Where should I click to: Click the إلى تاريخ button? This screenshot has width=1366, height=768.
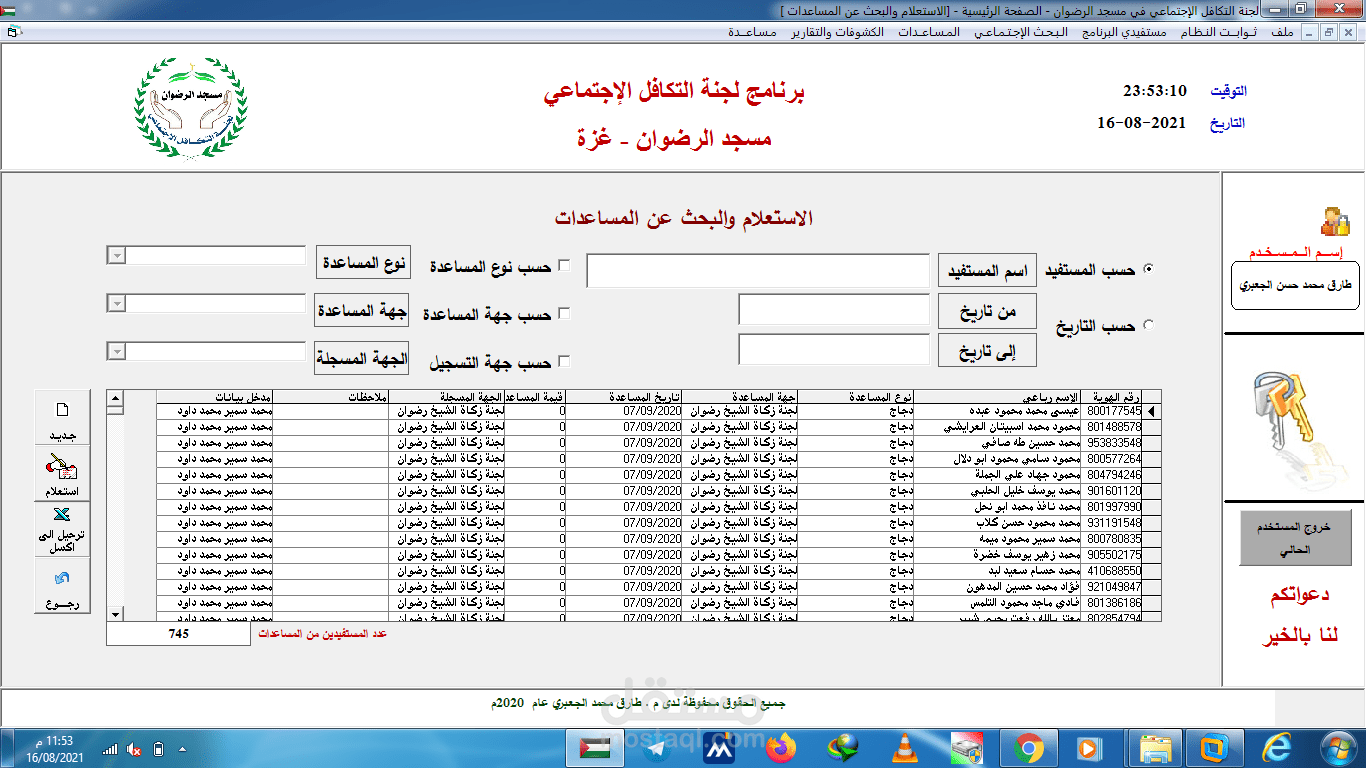click(x=987, y=350)
